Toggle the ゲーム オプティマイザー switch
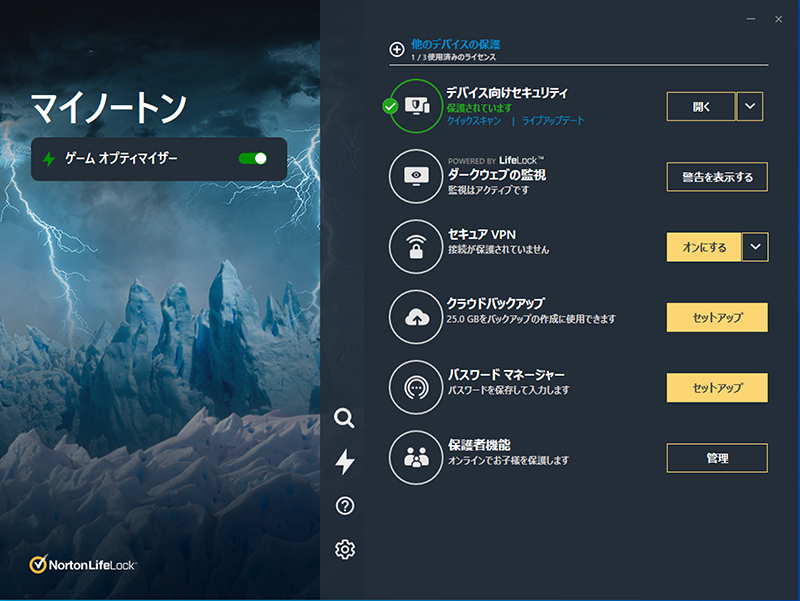This screenshot has height=601, width=800. coord(253,159)
